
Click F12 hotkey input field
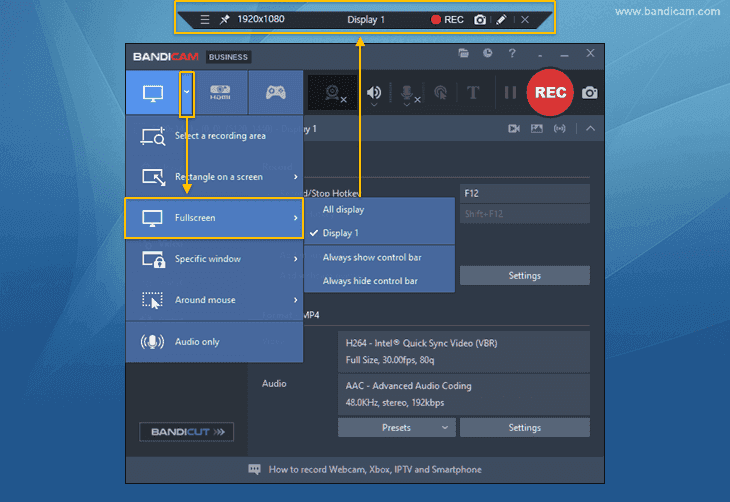coord(525,193)
